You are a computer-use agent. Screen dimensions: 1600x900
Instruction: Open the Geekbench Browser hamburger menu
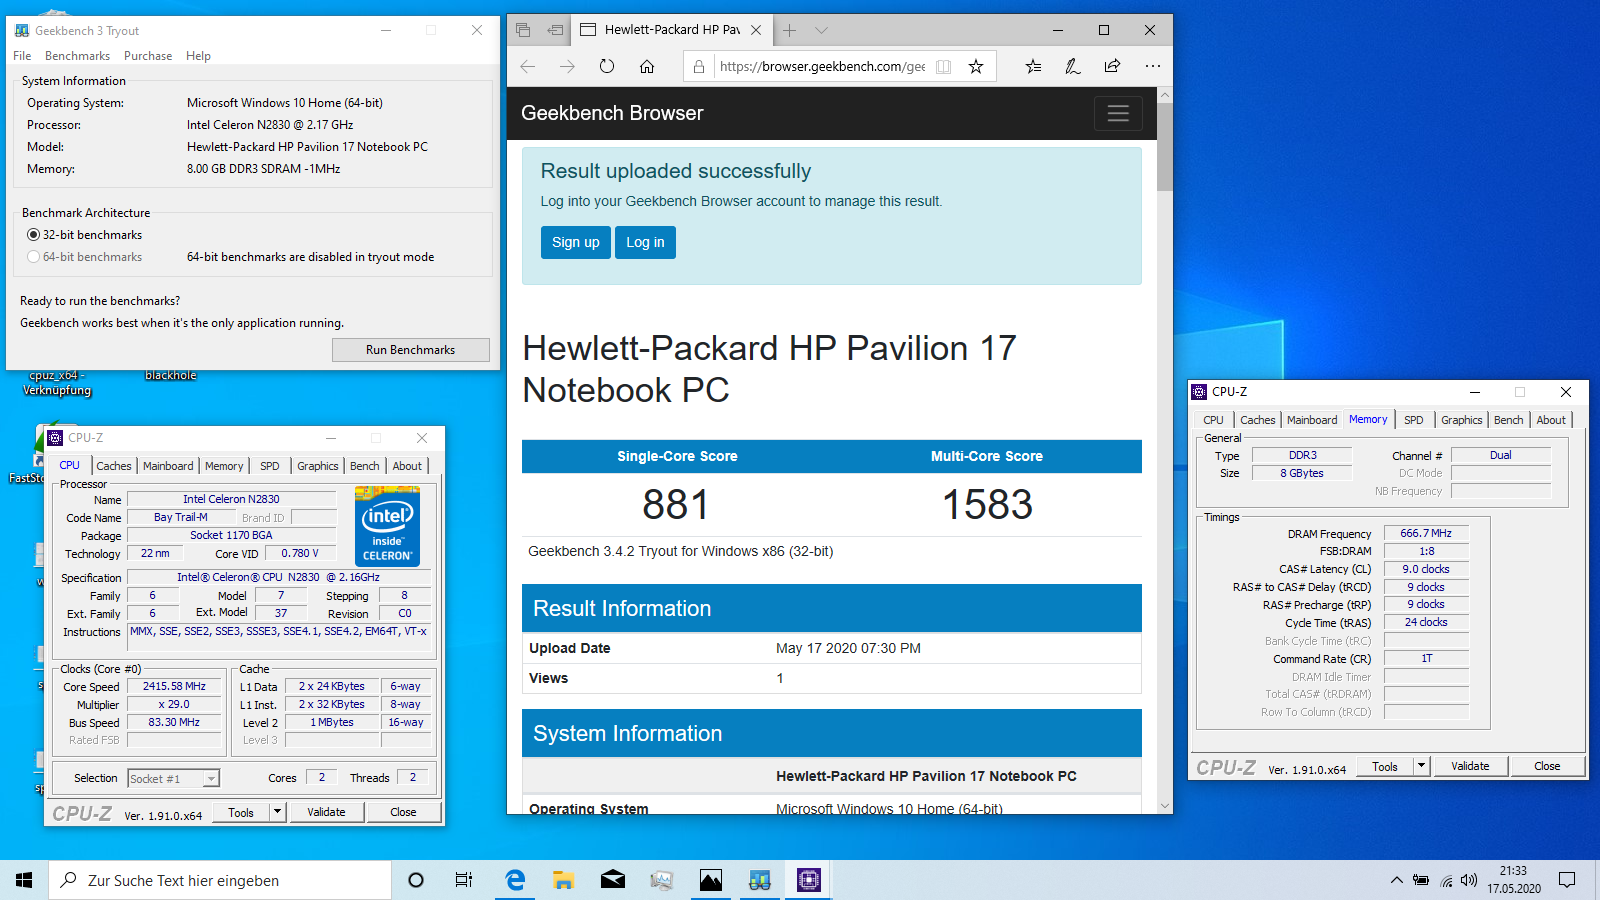(x=1118, y=113)
